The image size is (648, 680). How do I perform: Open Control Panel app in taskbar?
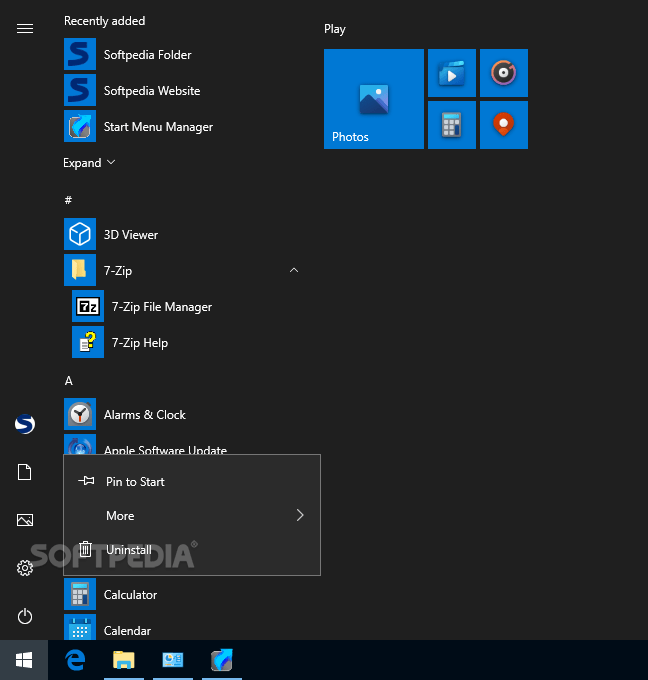coord(173,660)
